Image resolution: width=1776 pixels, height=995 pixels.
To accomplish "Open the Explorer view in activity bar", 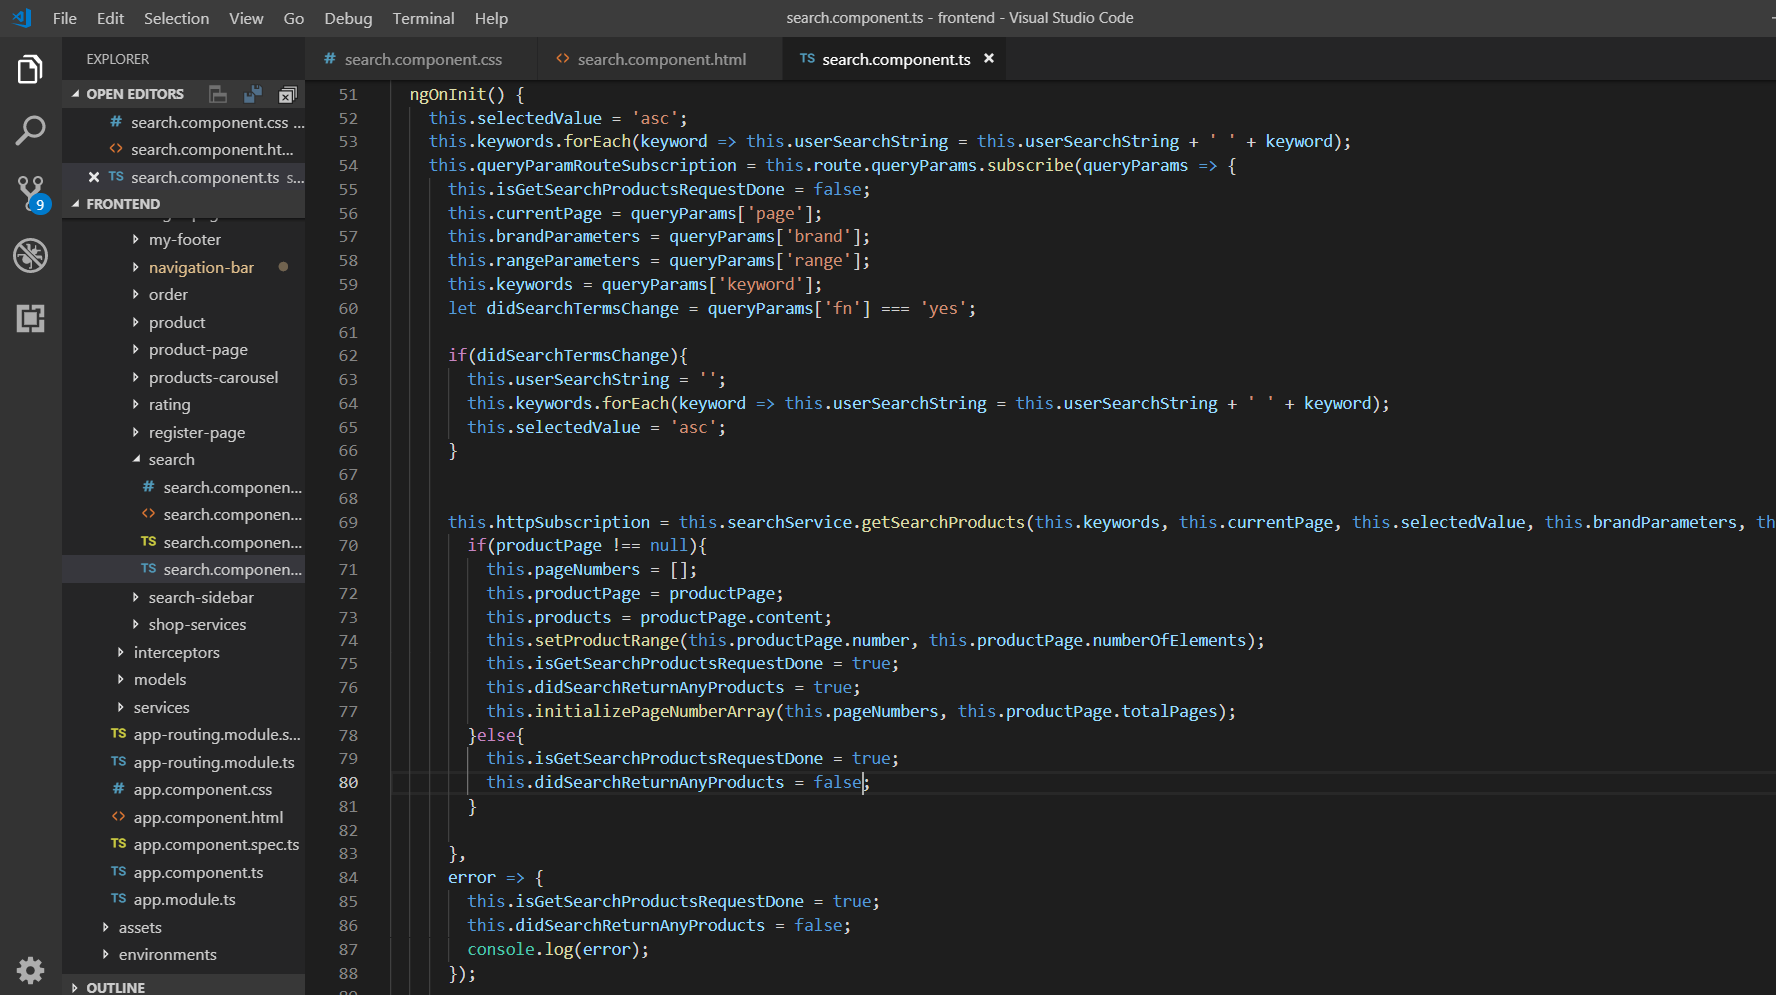I will point(30,70).
